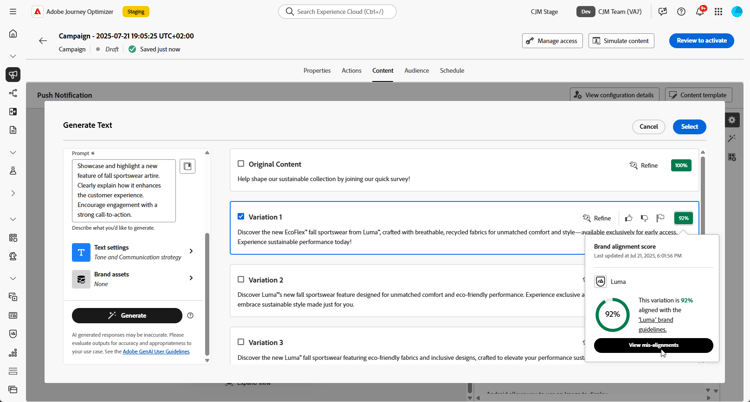
Task: Click the Text settings T icon
Action: tap(81, 252)
